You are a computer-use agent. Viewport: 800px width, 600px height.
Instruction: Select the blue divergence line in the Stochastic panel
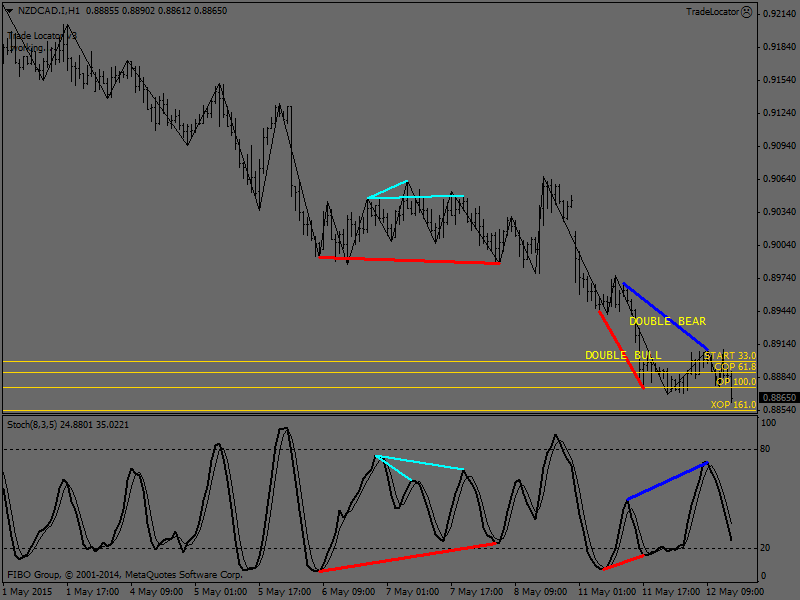pos(667,481)
